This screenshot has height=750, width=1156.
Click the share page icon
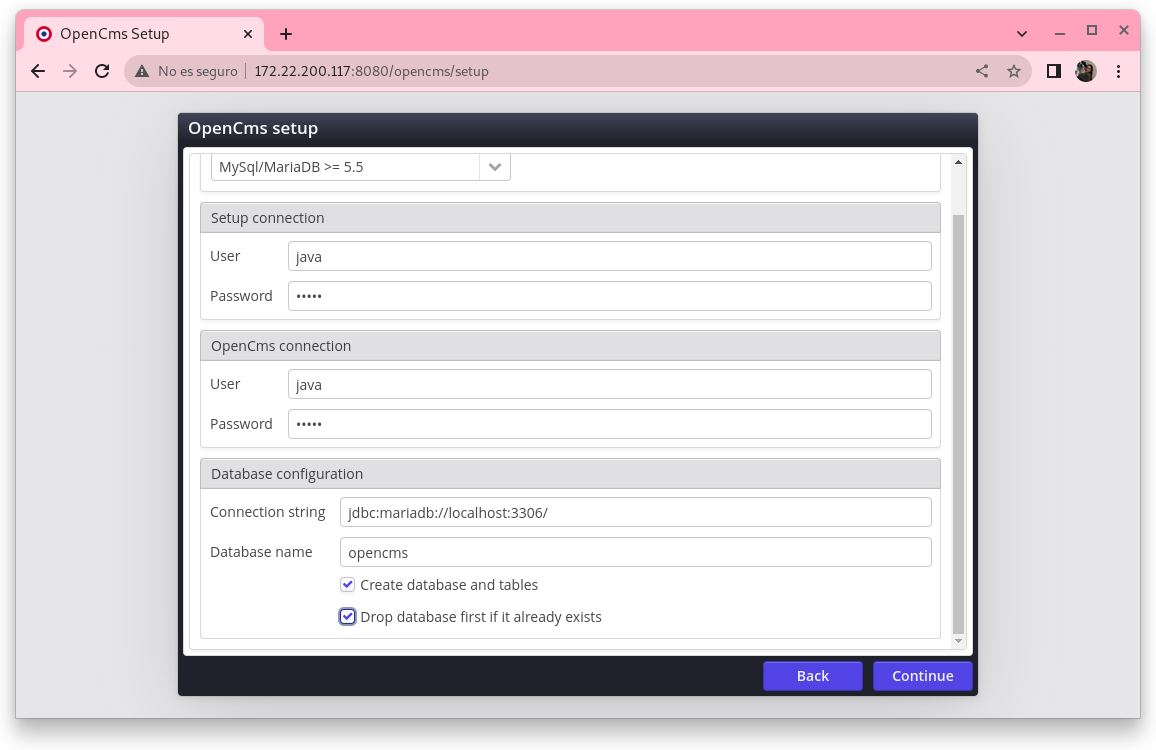click(x=982, y=71)
